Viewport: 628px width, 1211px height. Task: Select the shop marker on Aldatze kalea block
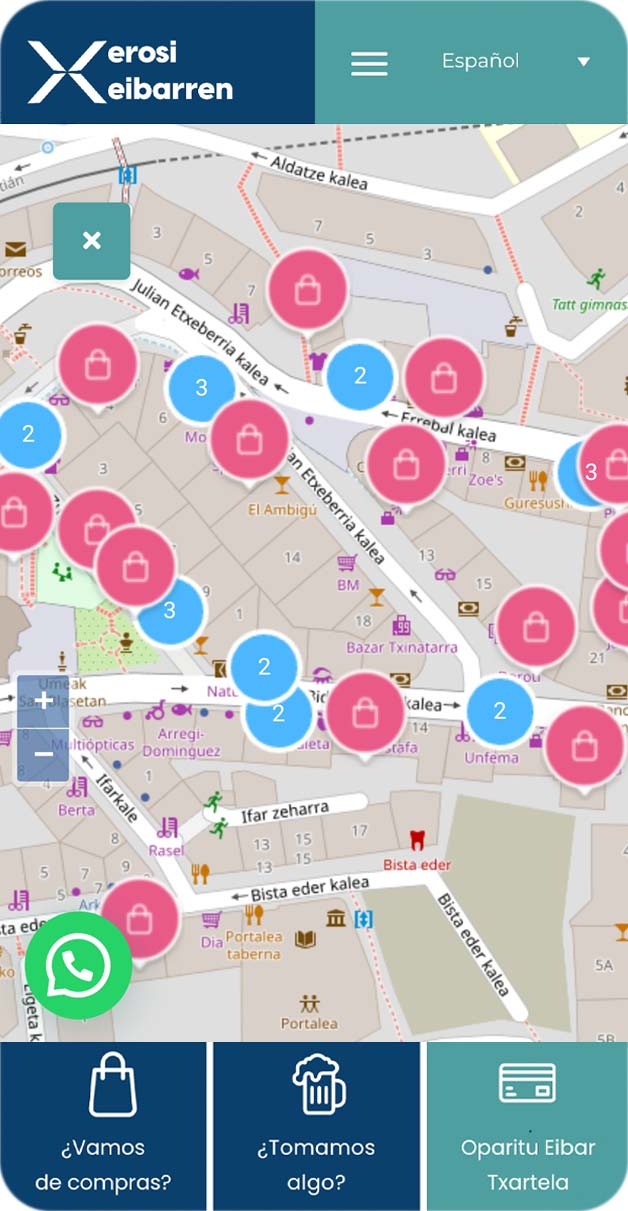tap(308, 290)
